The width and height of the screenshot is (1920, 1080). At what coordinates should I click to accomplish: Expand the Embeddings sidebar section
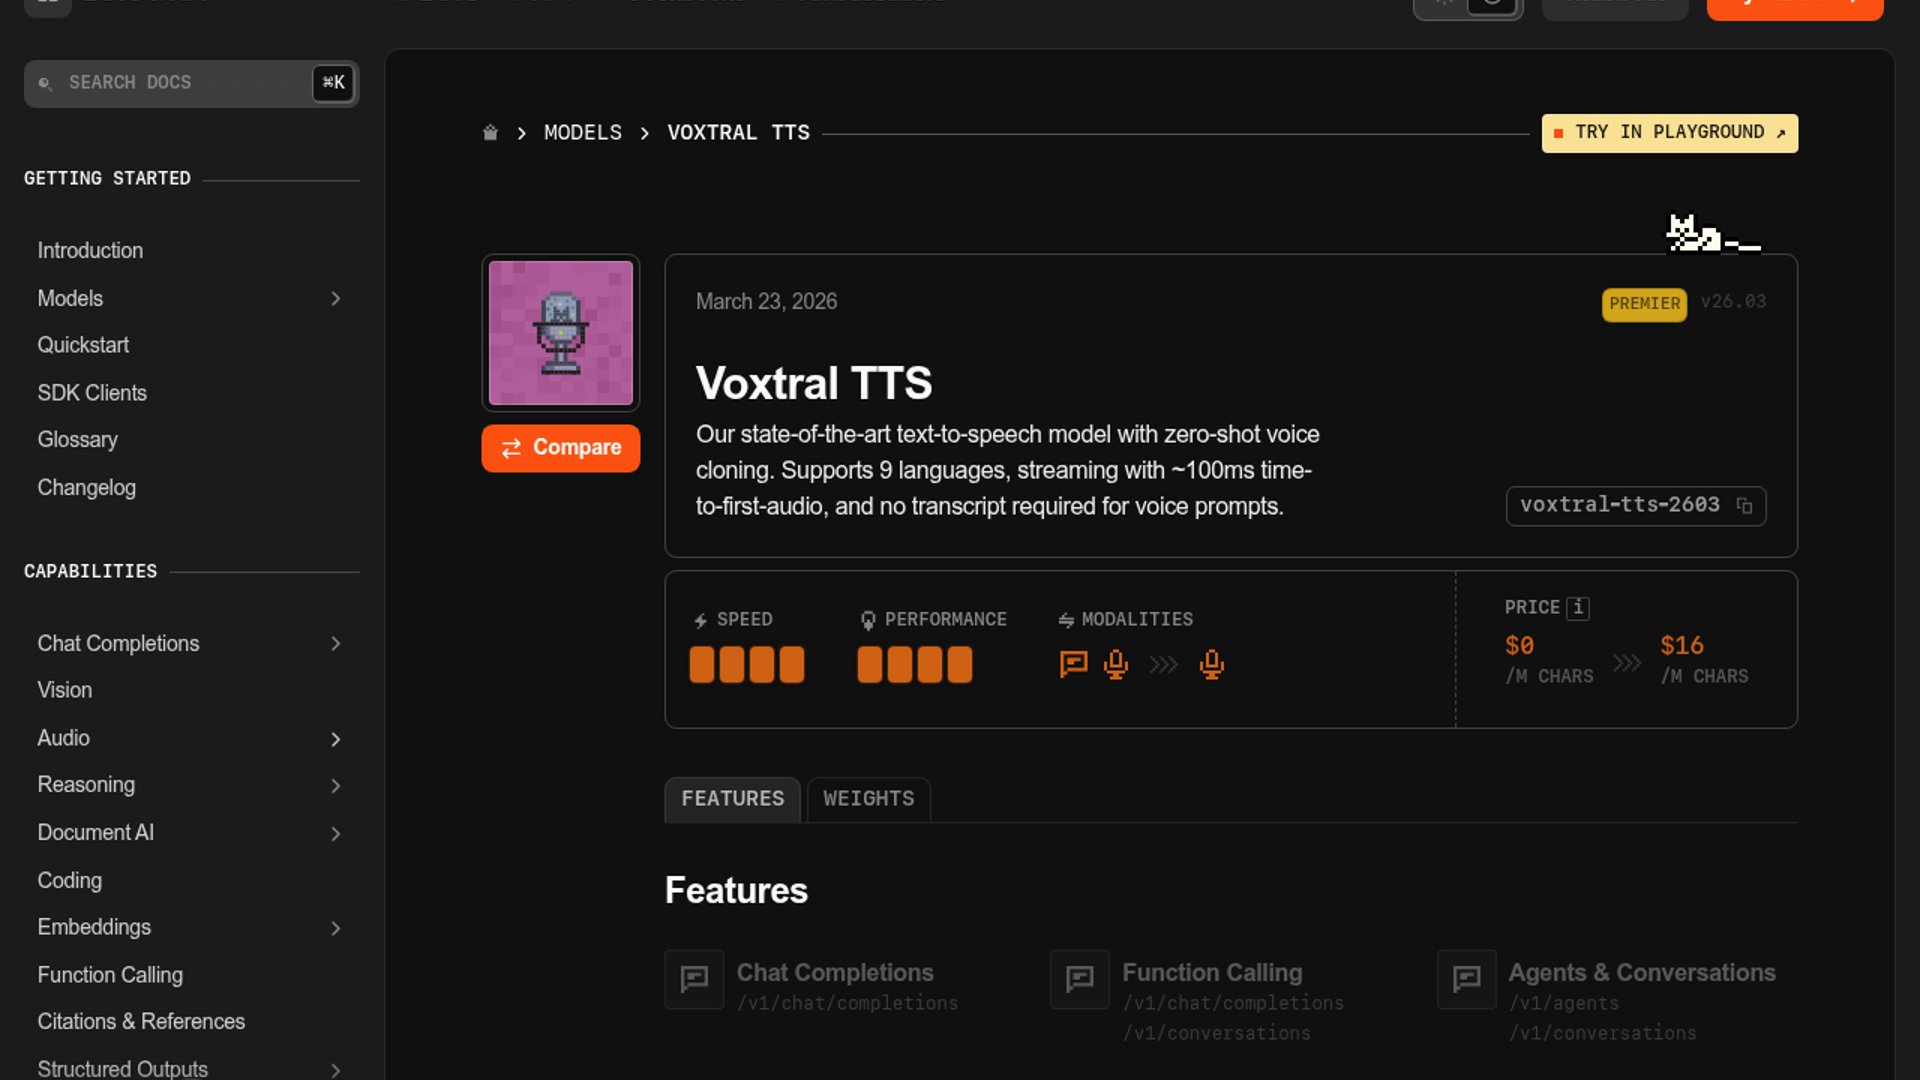[x=336, y=928]
